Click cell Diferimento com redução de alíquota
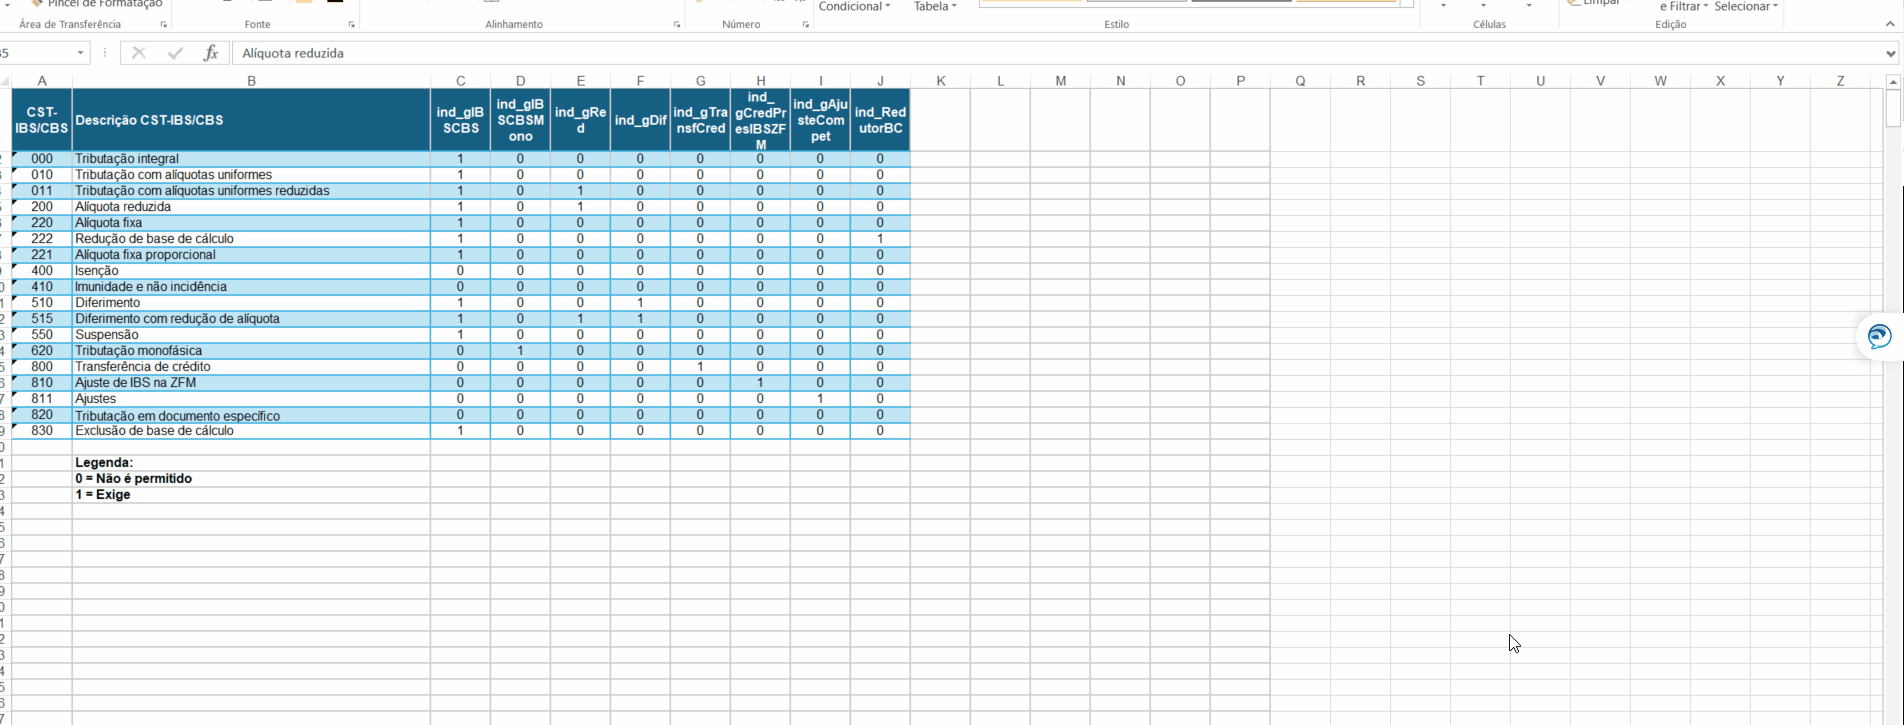Image resolution: width=1904 pixels, height=725 pixels. click(251, 319)
